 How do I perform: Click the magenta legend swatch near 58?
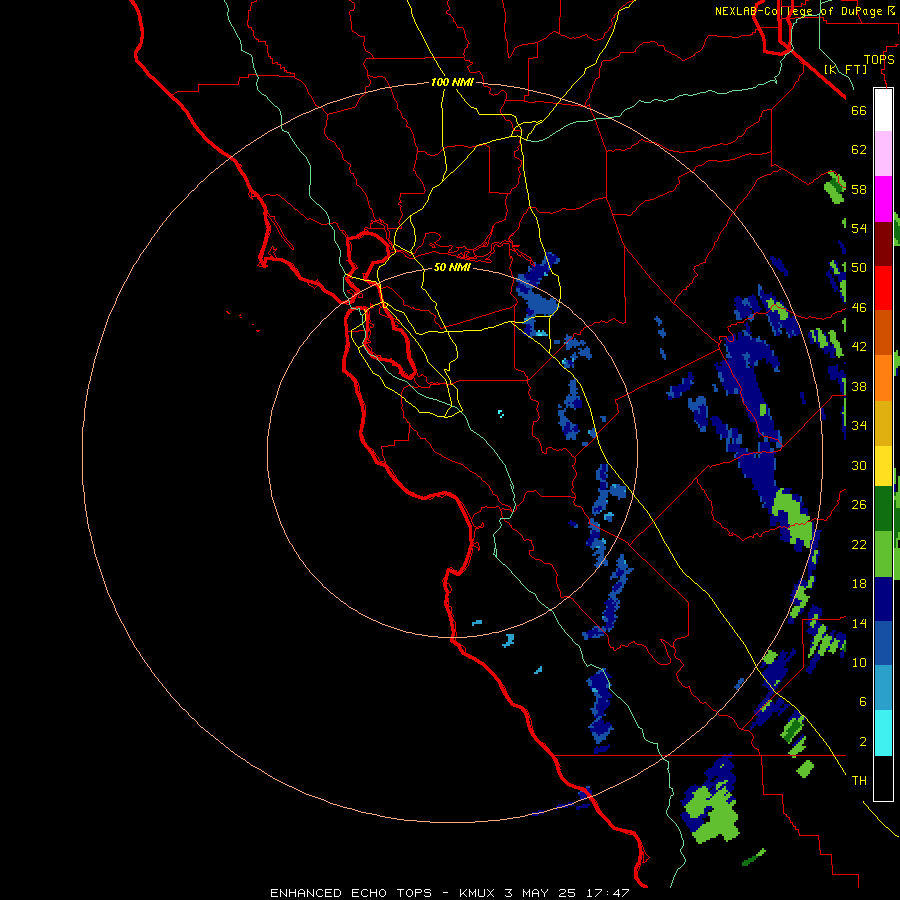(x=883, y=199)
